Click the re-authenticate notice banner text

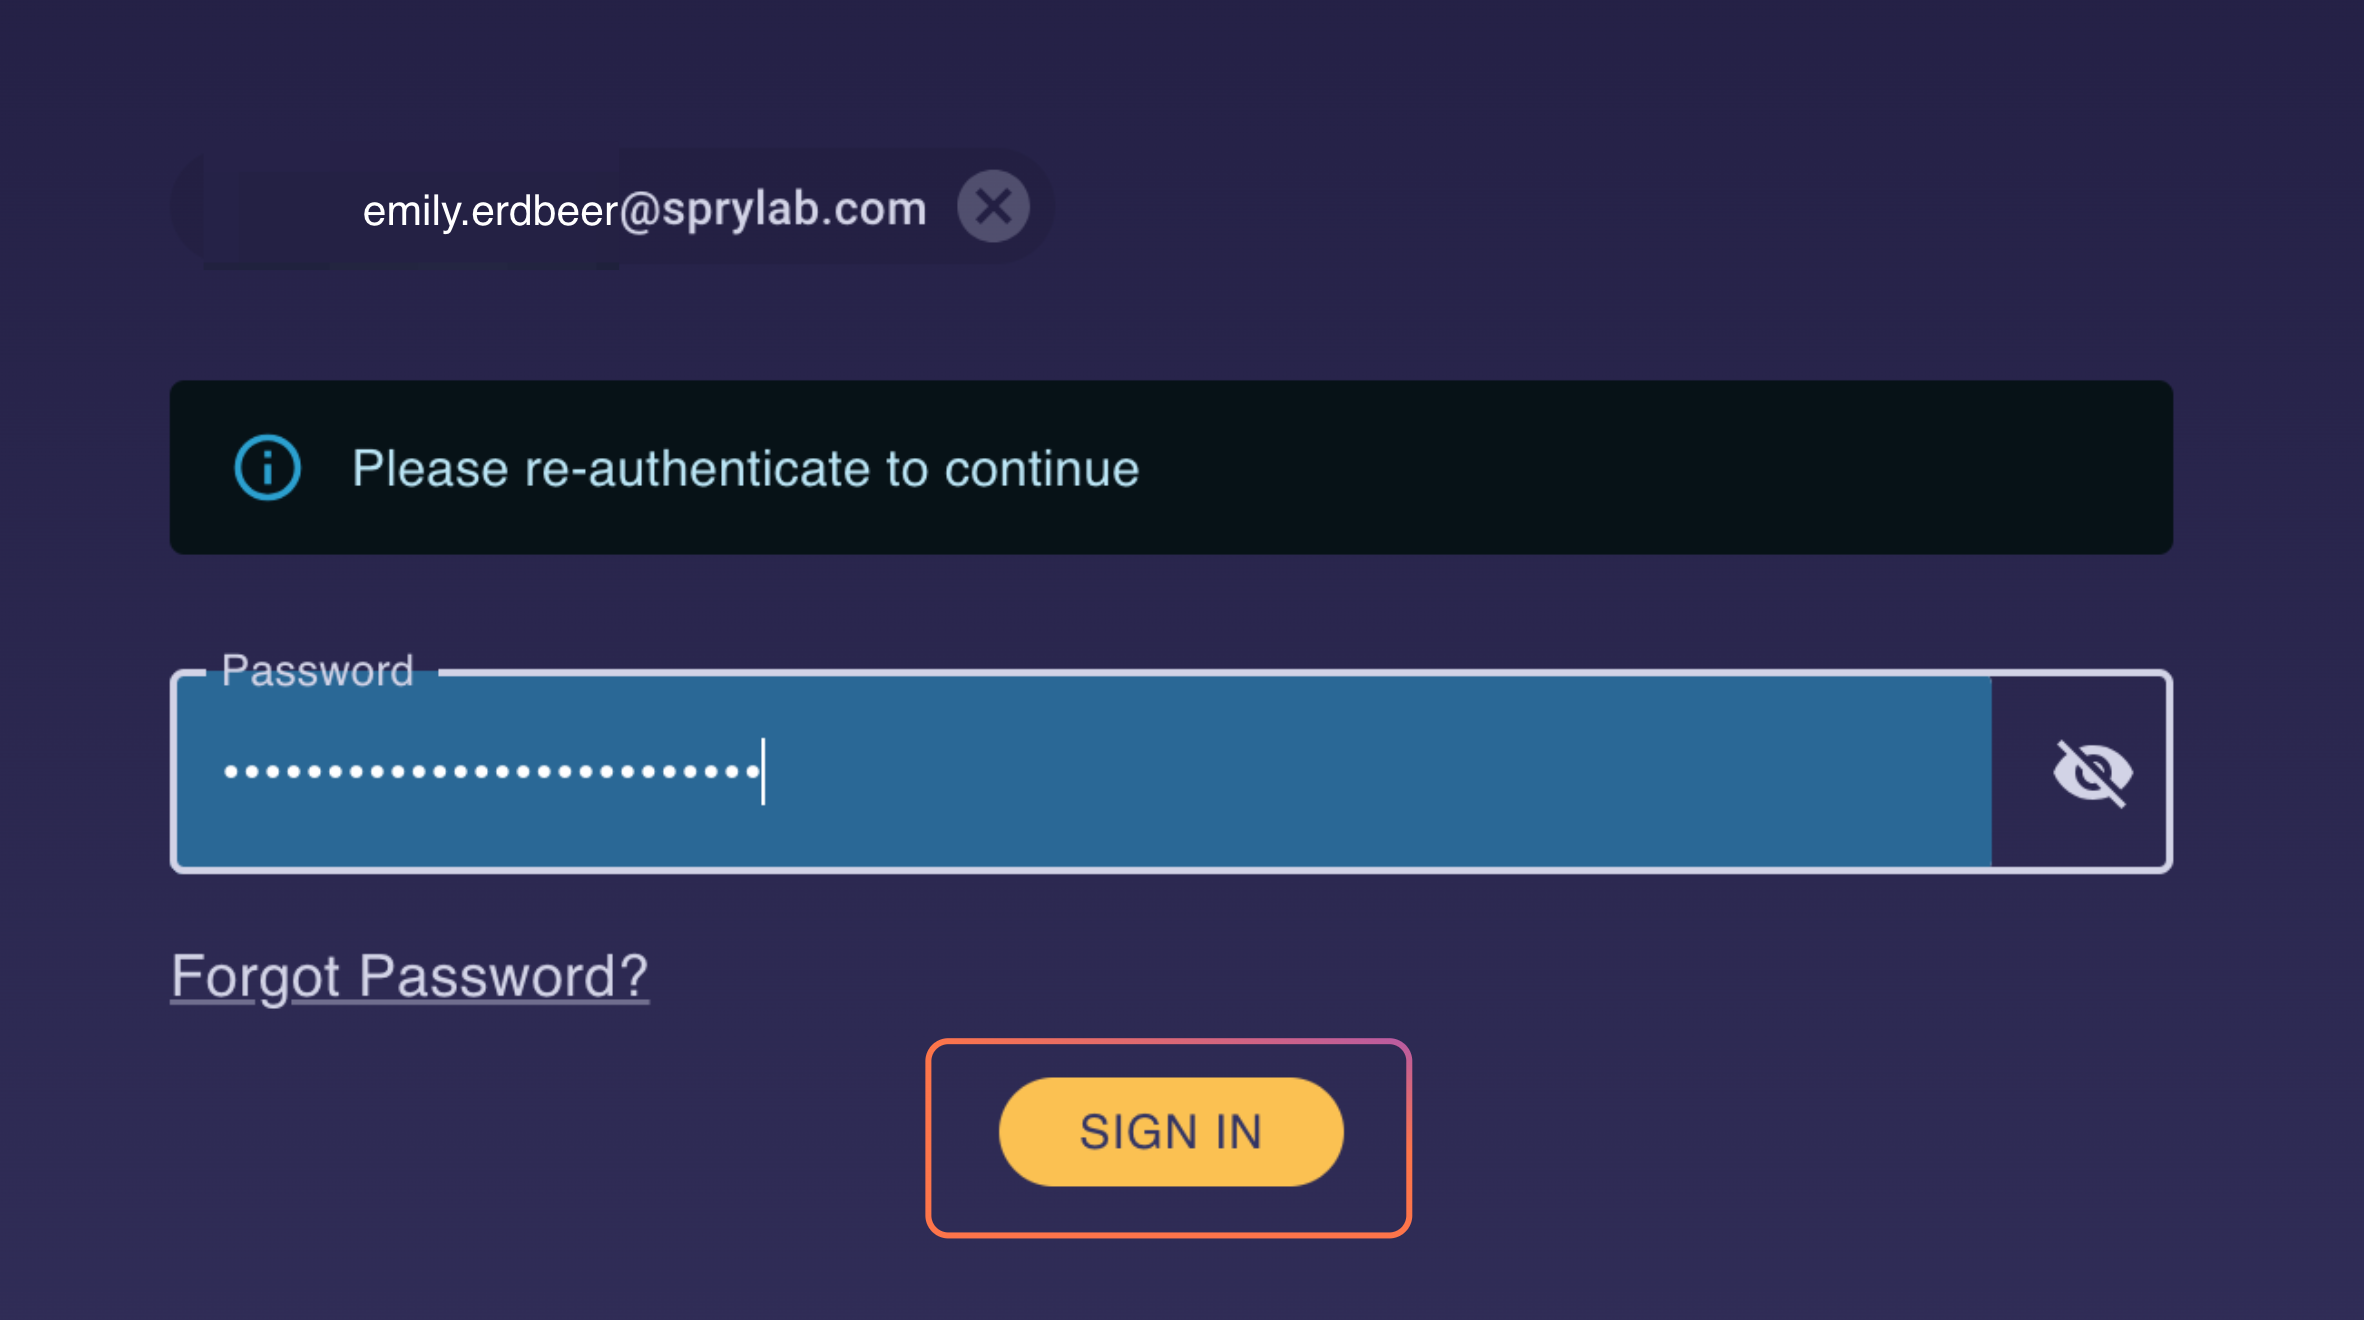[745, 469]
